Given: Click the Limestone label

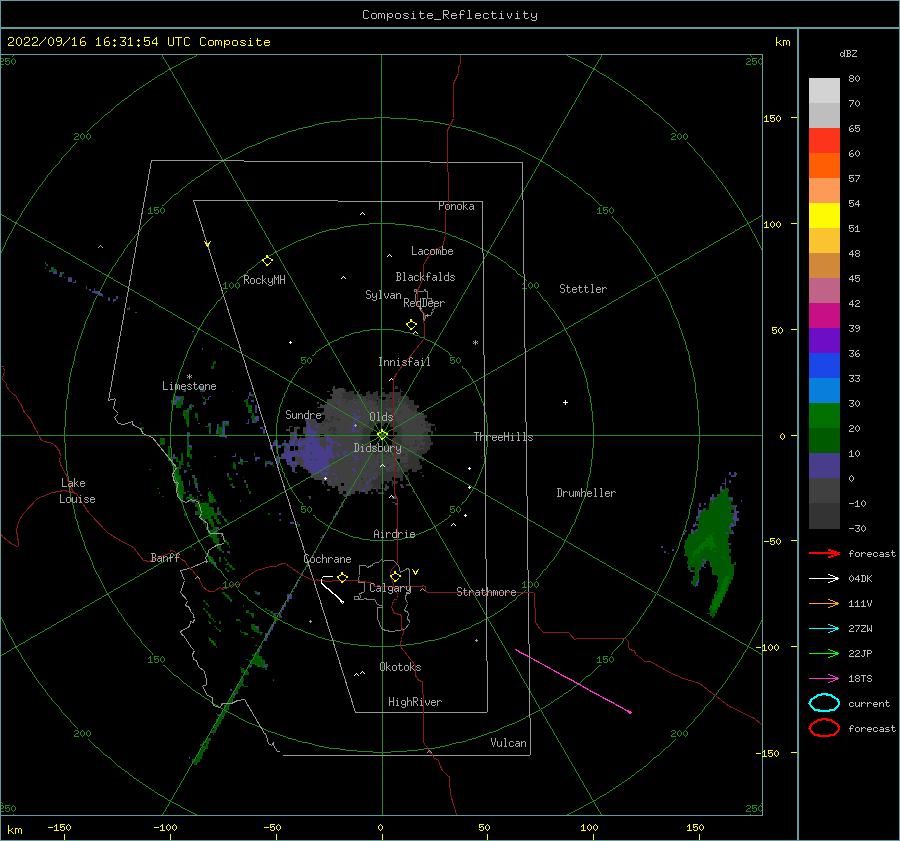Looking at the screenshot, I should point(189,386).
